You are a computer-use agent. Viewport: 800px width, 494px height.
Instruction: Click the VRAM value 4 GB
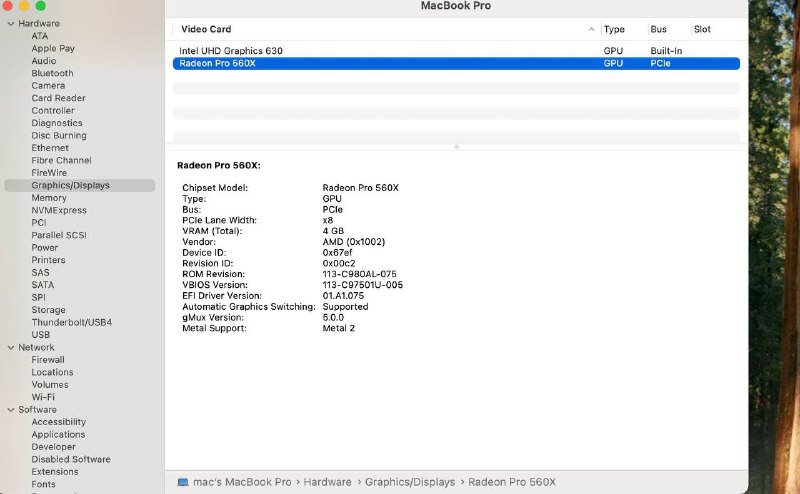click(x=333, y=231)
